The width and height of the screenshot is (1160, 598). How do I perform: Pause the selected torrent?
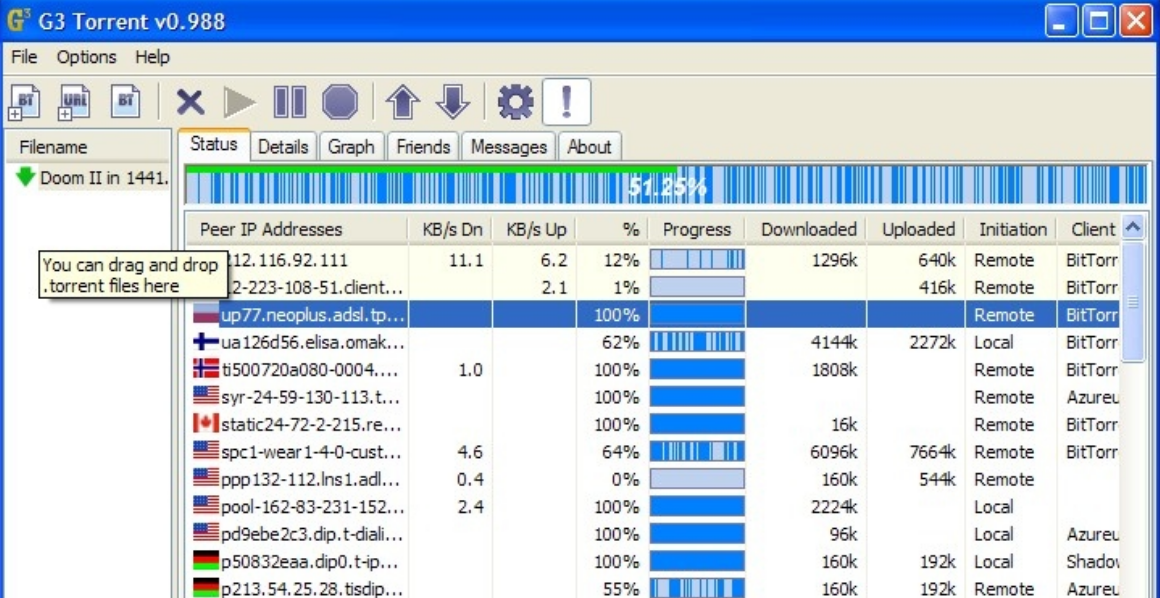click(289, 102)
